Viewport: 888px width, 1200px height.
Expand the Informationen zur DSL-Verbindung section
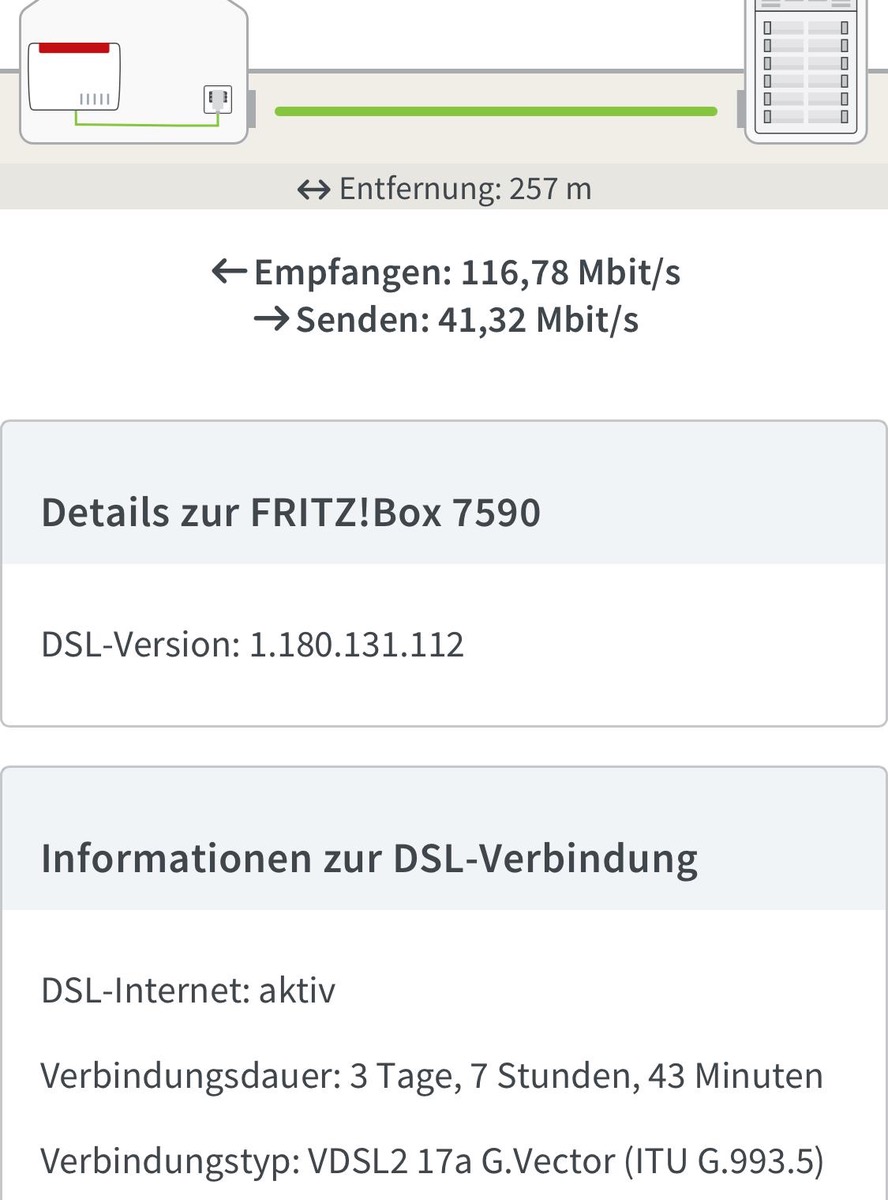click(x=369, y=859)
